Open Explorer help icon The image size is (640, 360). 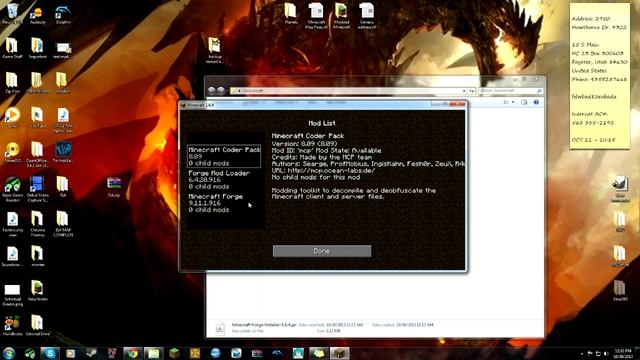tap(536, 102)
